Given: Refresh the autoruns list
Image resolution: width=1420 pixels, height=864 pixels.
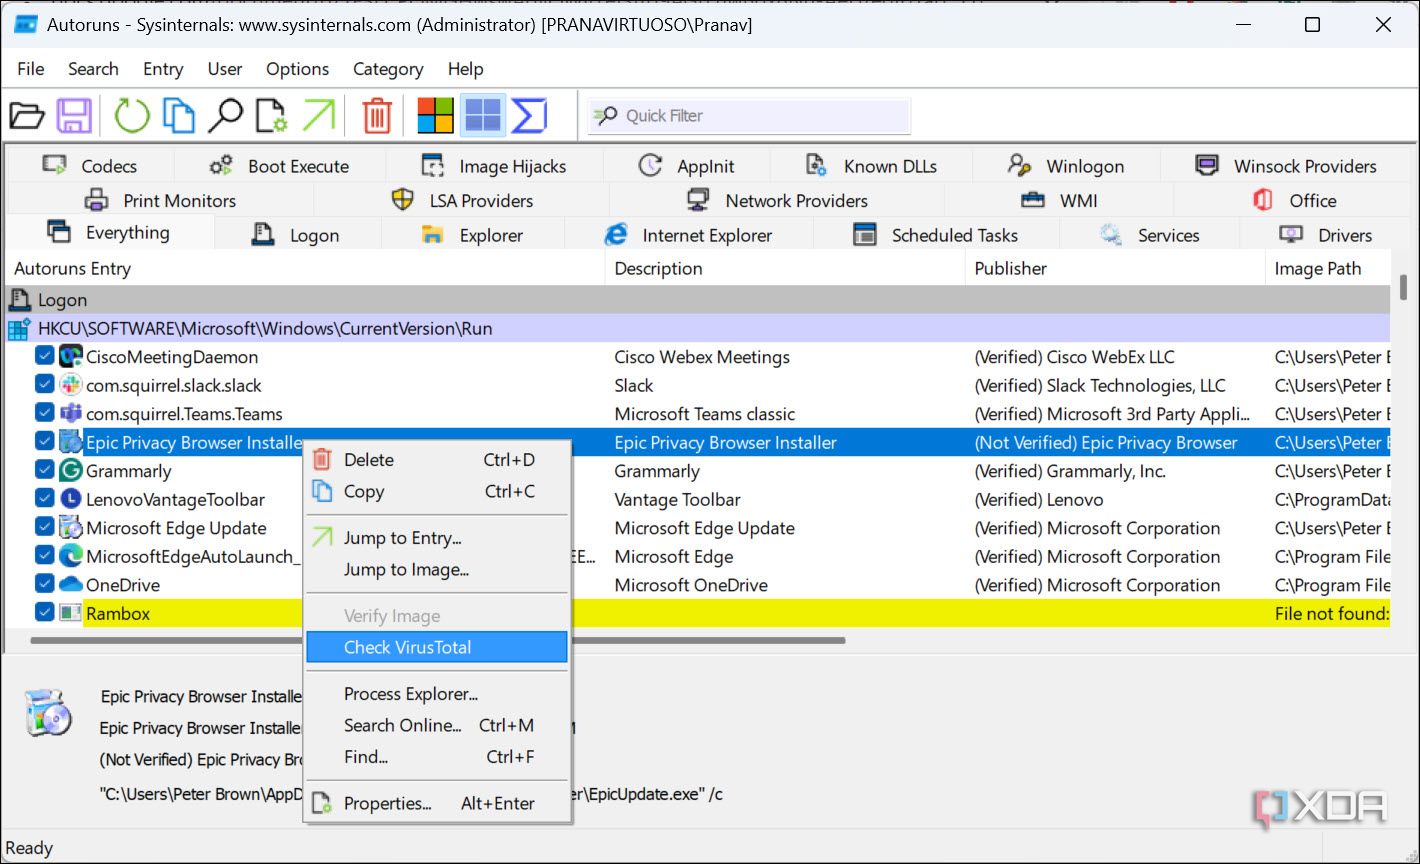Looking at the screenshot, I should pos(131,116).
